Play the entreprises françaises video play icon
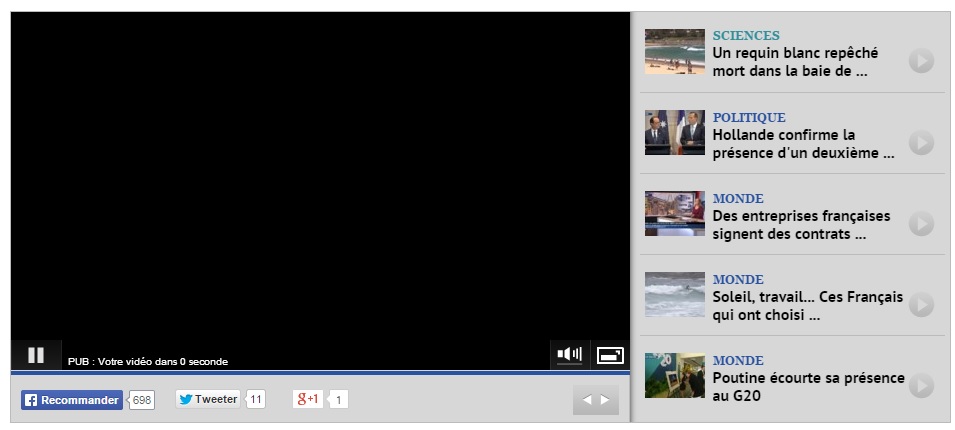 tap(922, 224)
